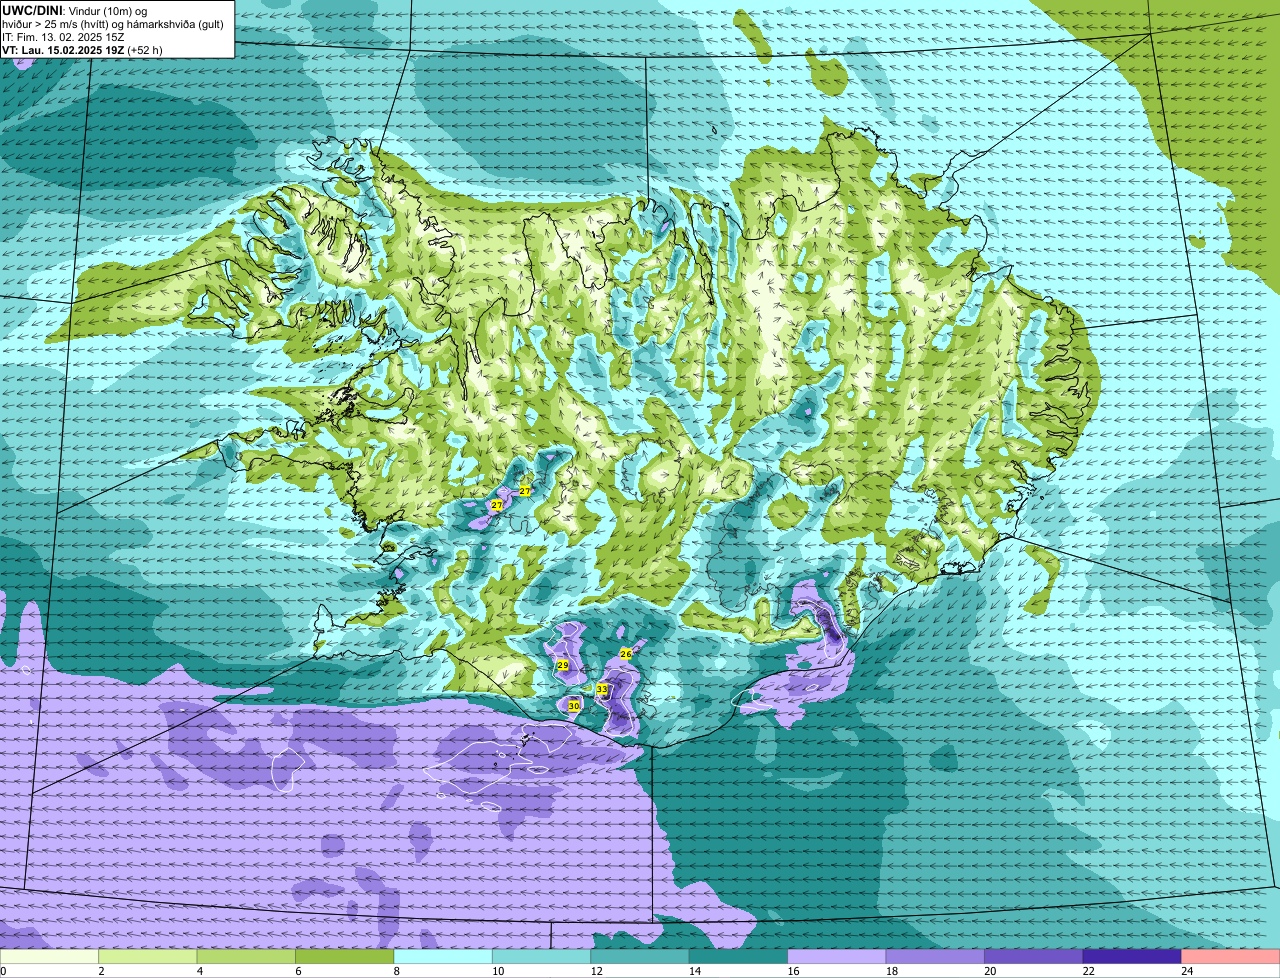The image size is (1280, 978).
Task: Pick the 10–12 m/s turquoise legend swatch
Action: tap(542, 956)
